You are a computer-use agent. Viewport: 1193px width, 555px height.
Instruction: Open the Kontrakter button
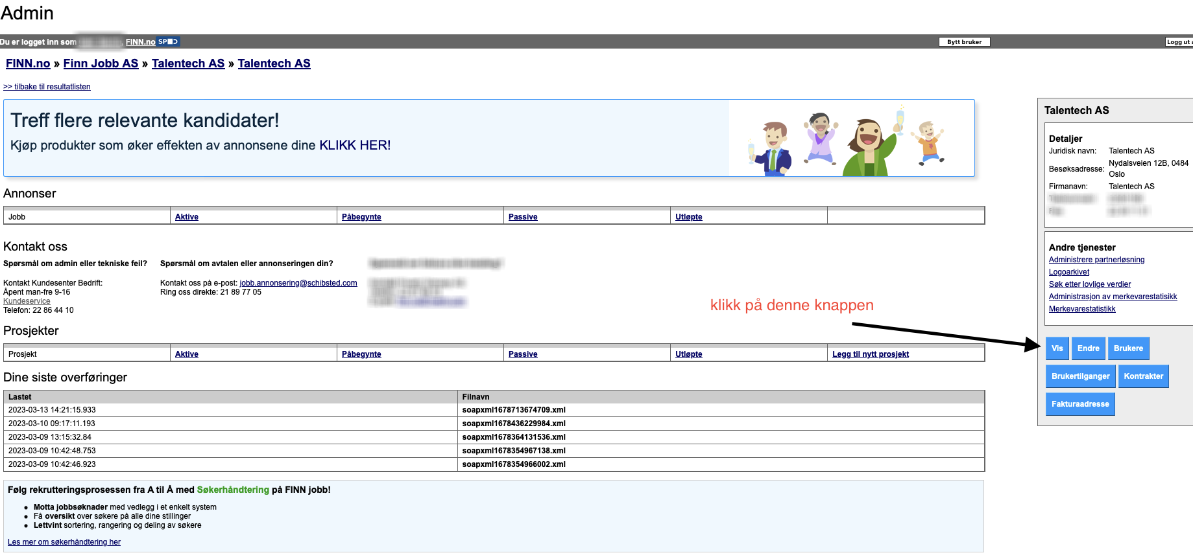[x=1144, y=376]
